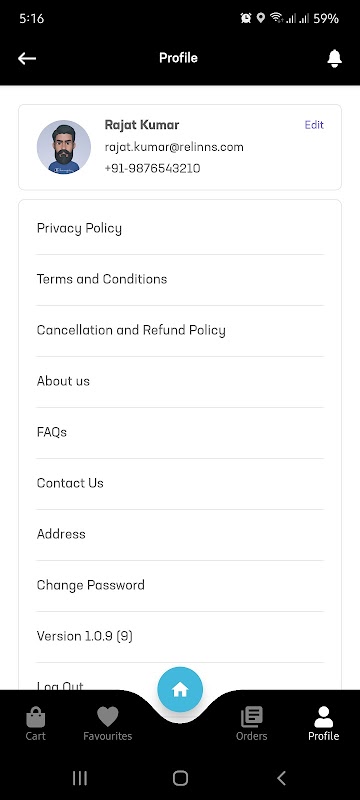
Task: Open the Cart tab
Action: [36, 723]
